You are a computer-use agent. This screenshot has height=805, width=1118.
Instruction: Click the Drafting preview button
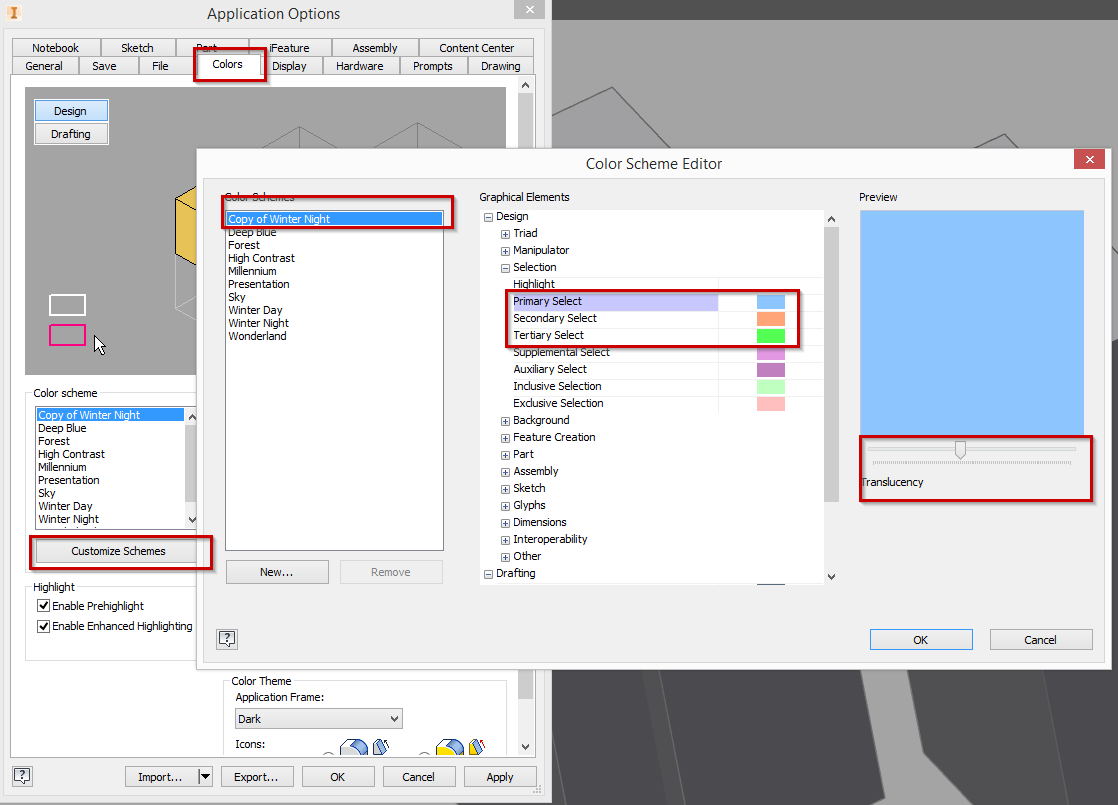(70, 133)
